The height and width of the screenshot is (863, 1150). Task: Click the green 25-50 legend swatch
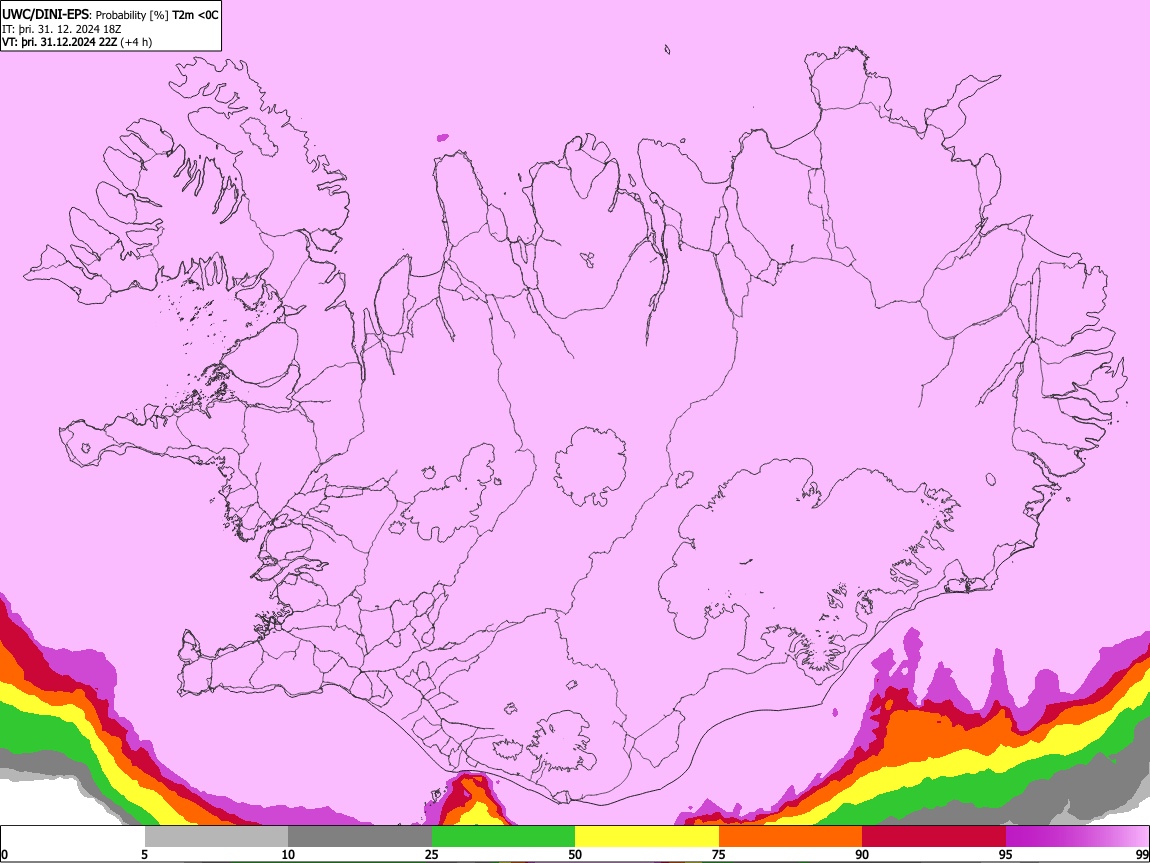[x=503, y=836]
